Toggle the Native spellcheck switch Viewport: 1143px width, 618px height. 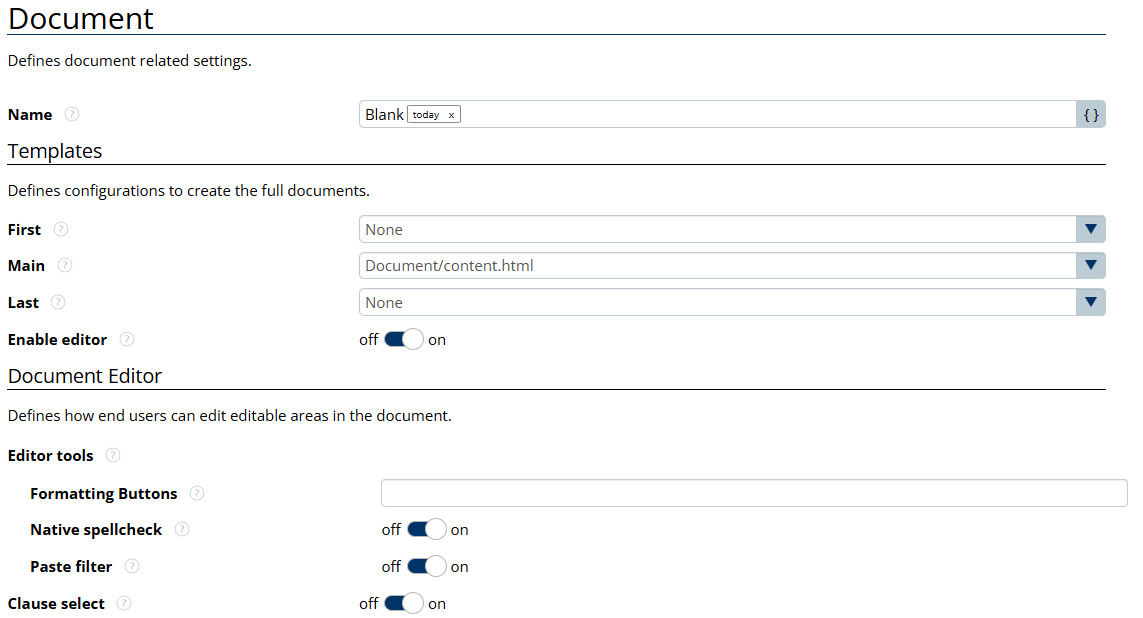tap(426, 529)
